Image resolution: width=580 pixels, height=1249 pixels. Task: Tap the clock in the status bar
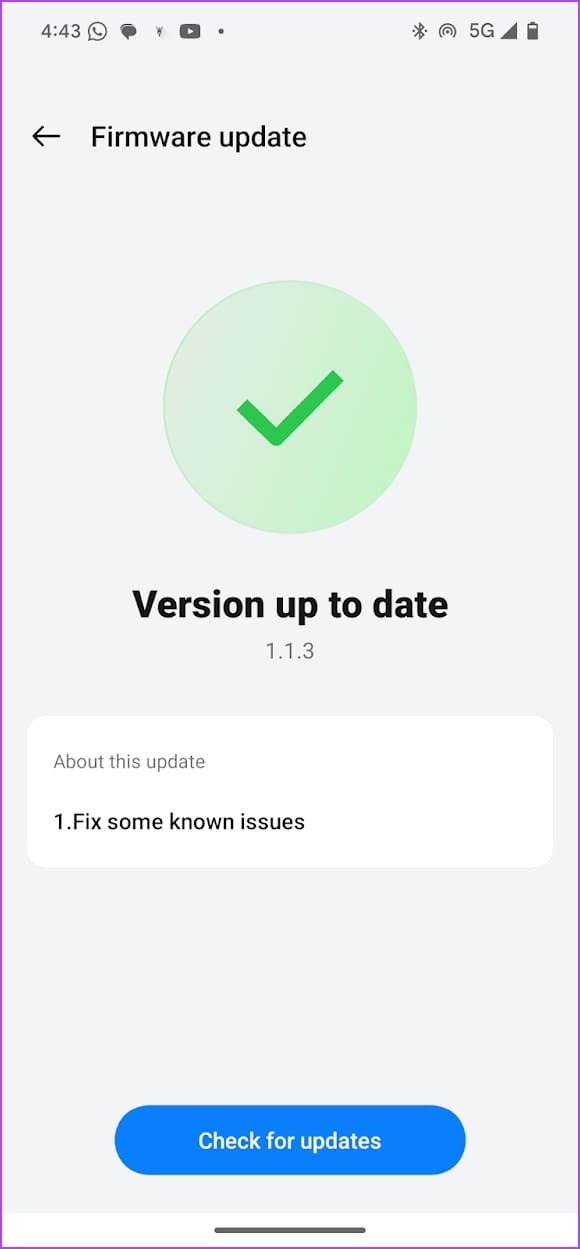click(60, 31)
